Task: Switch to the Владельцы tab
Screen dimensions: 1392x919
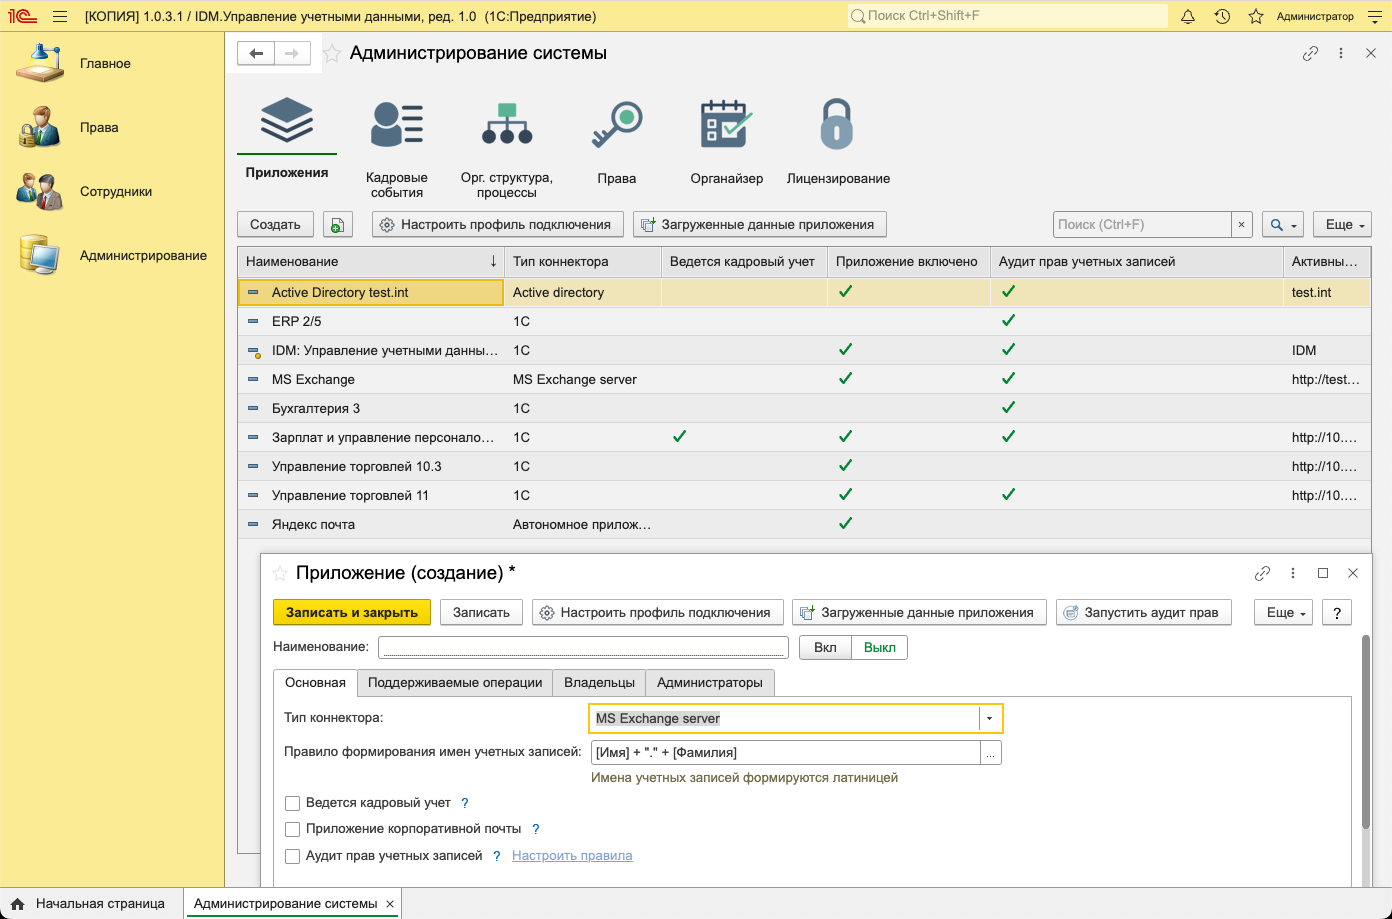Action: (x=599, y=683)
